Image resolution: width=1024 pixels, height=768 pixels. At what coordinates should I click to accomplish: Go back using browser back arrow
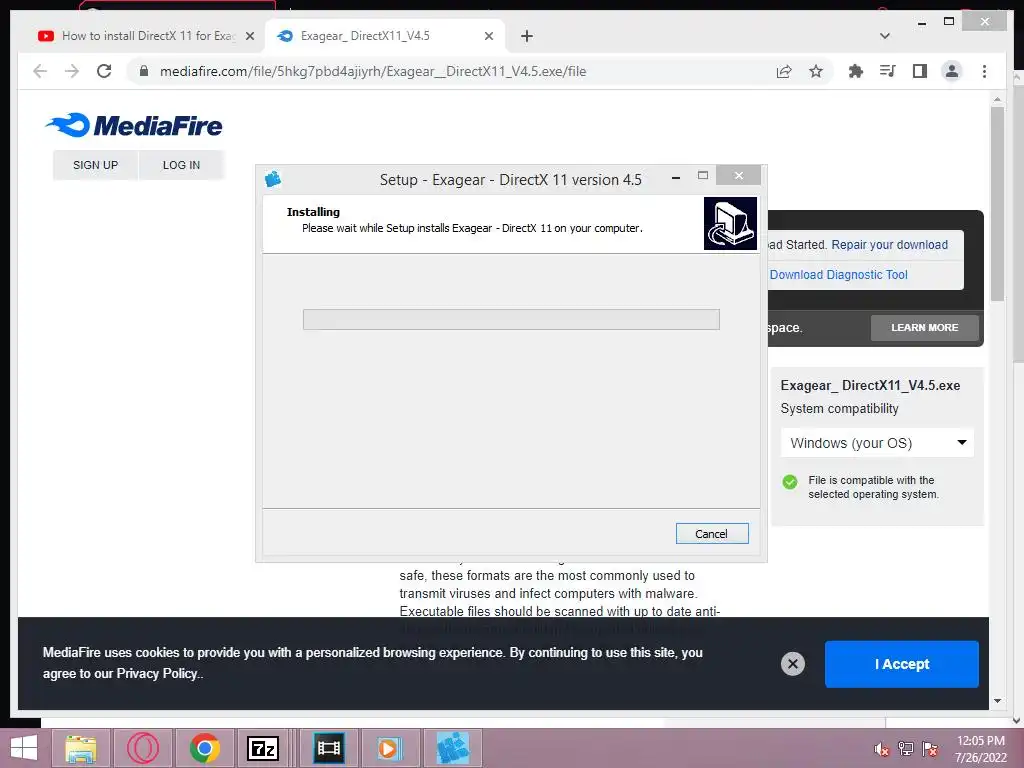click(x=40, y=71)
